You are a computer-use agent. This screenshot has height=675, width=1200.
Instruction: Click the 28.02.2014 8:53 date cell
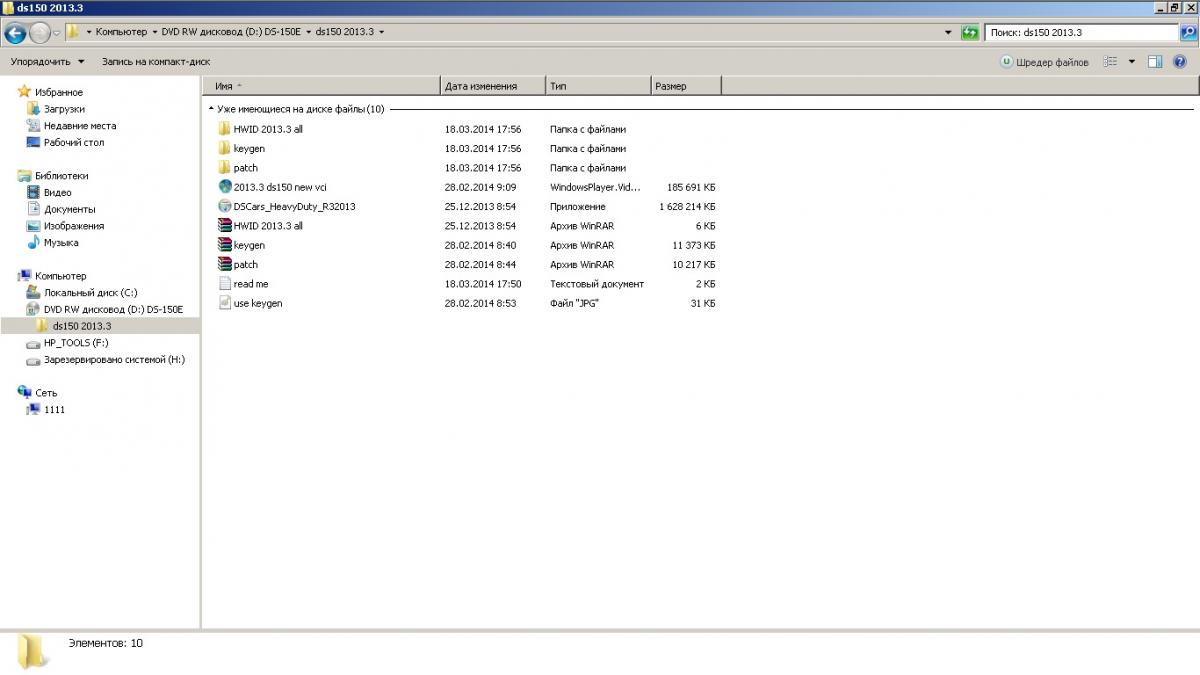[x=481, y=303]
